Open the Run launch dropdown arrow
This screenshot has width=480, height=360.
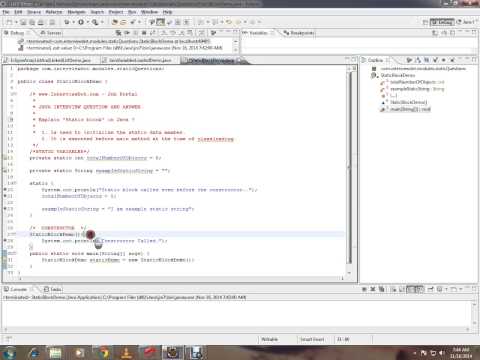[87, 22]
